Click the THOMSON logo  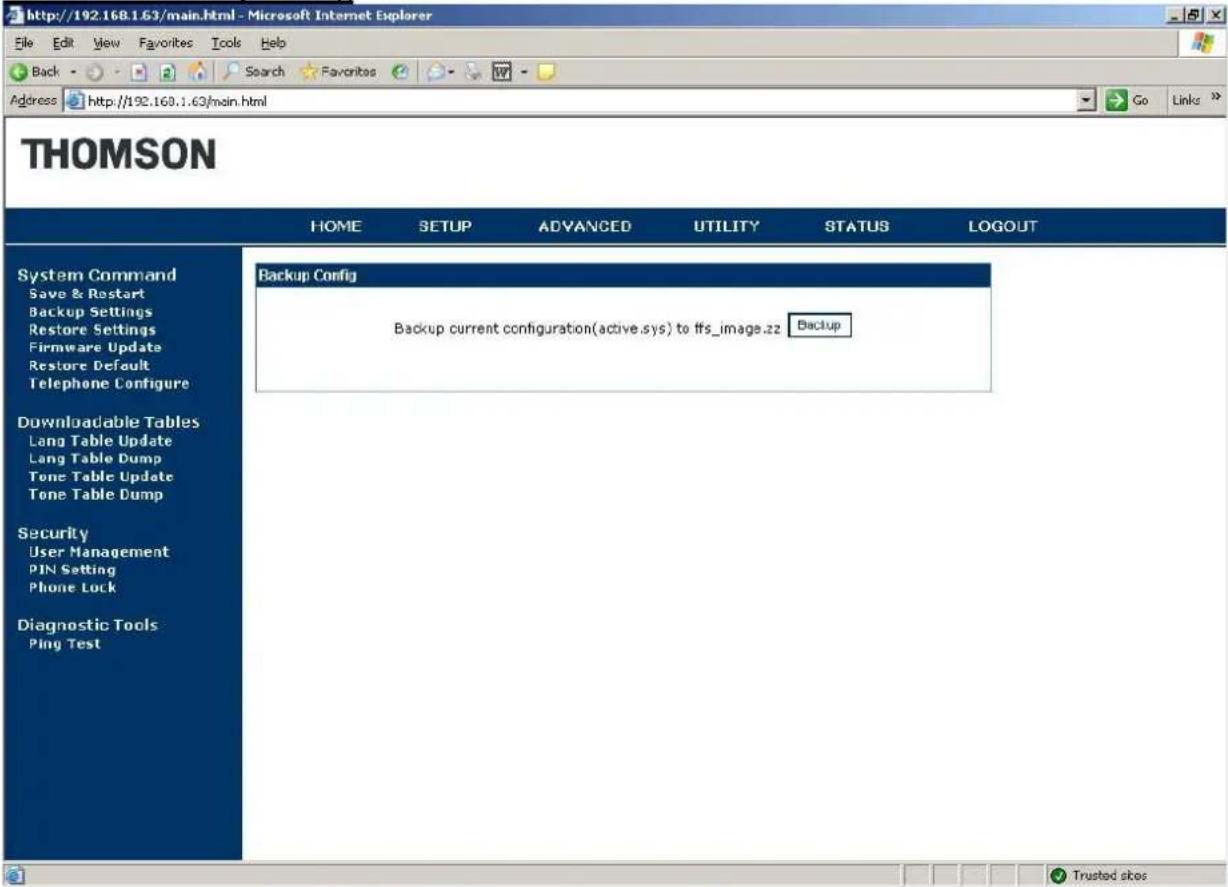(x=119, y=154)
